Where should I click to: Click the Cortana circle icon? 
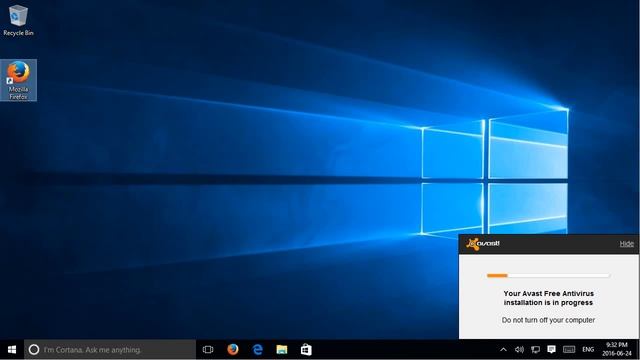tap(34, 350)
